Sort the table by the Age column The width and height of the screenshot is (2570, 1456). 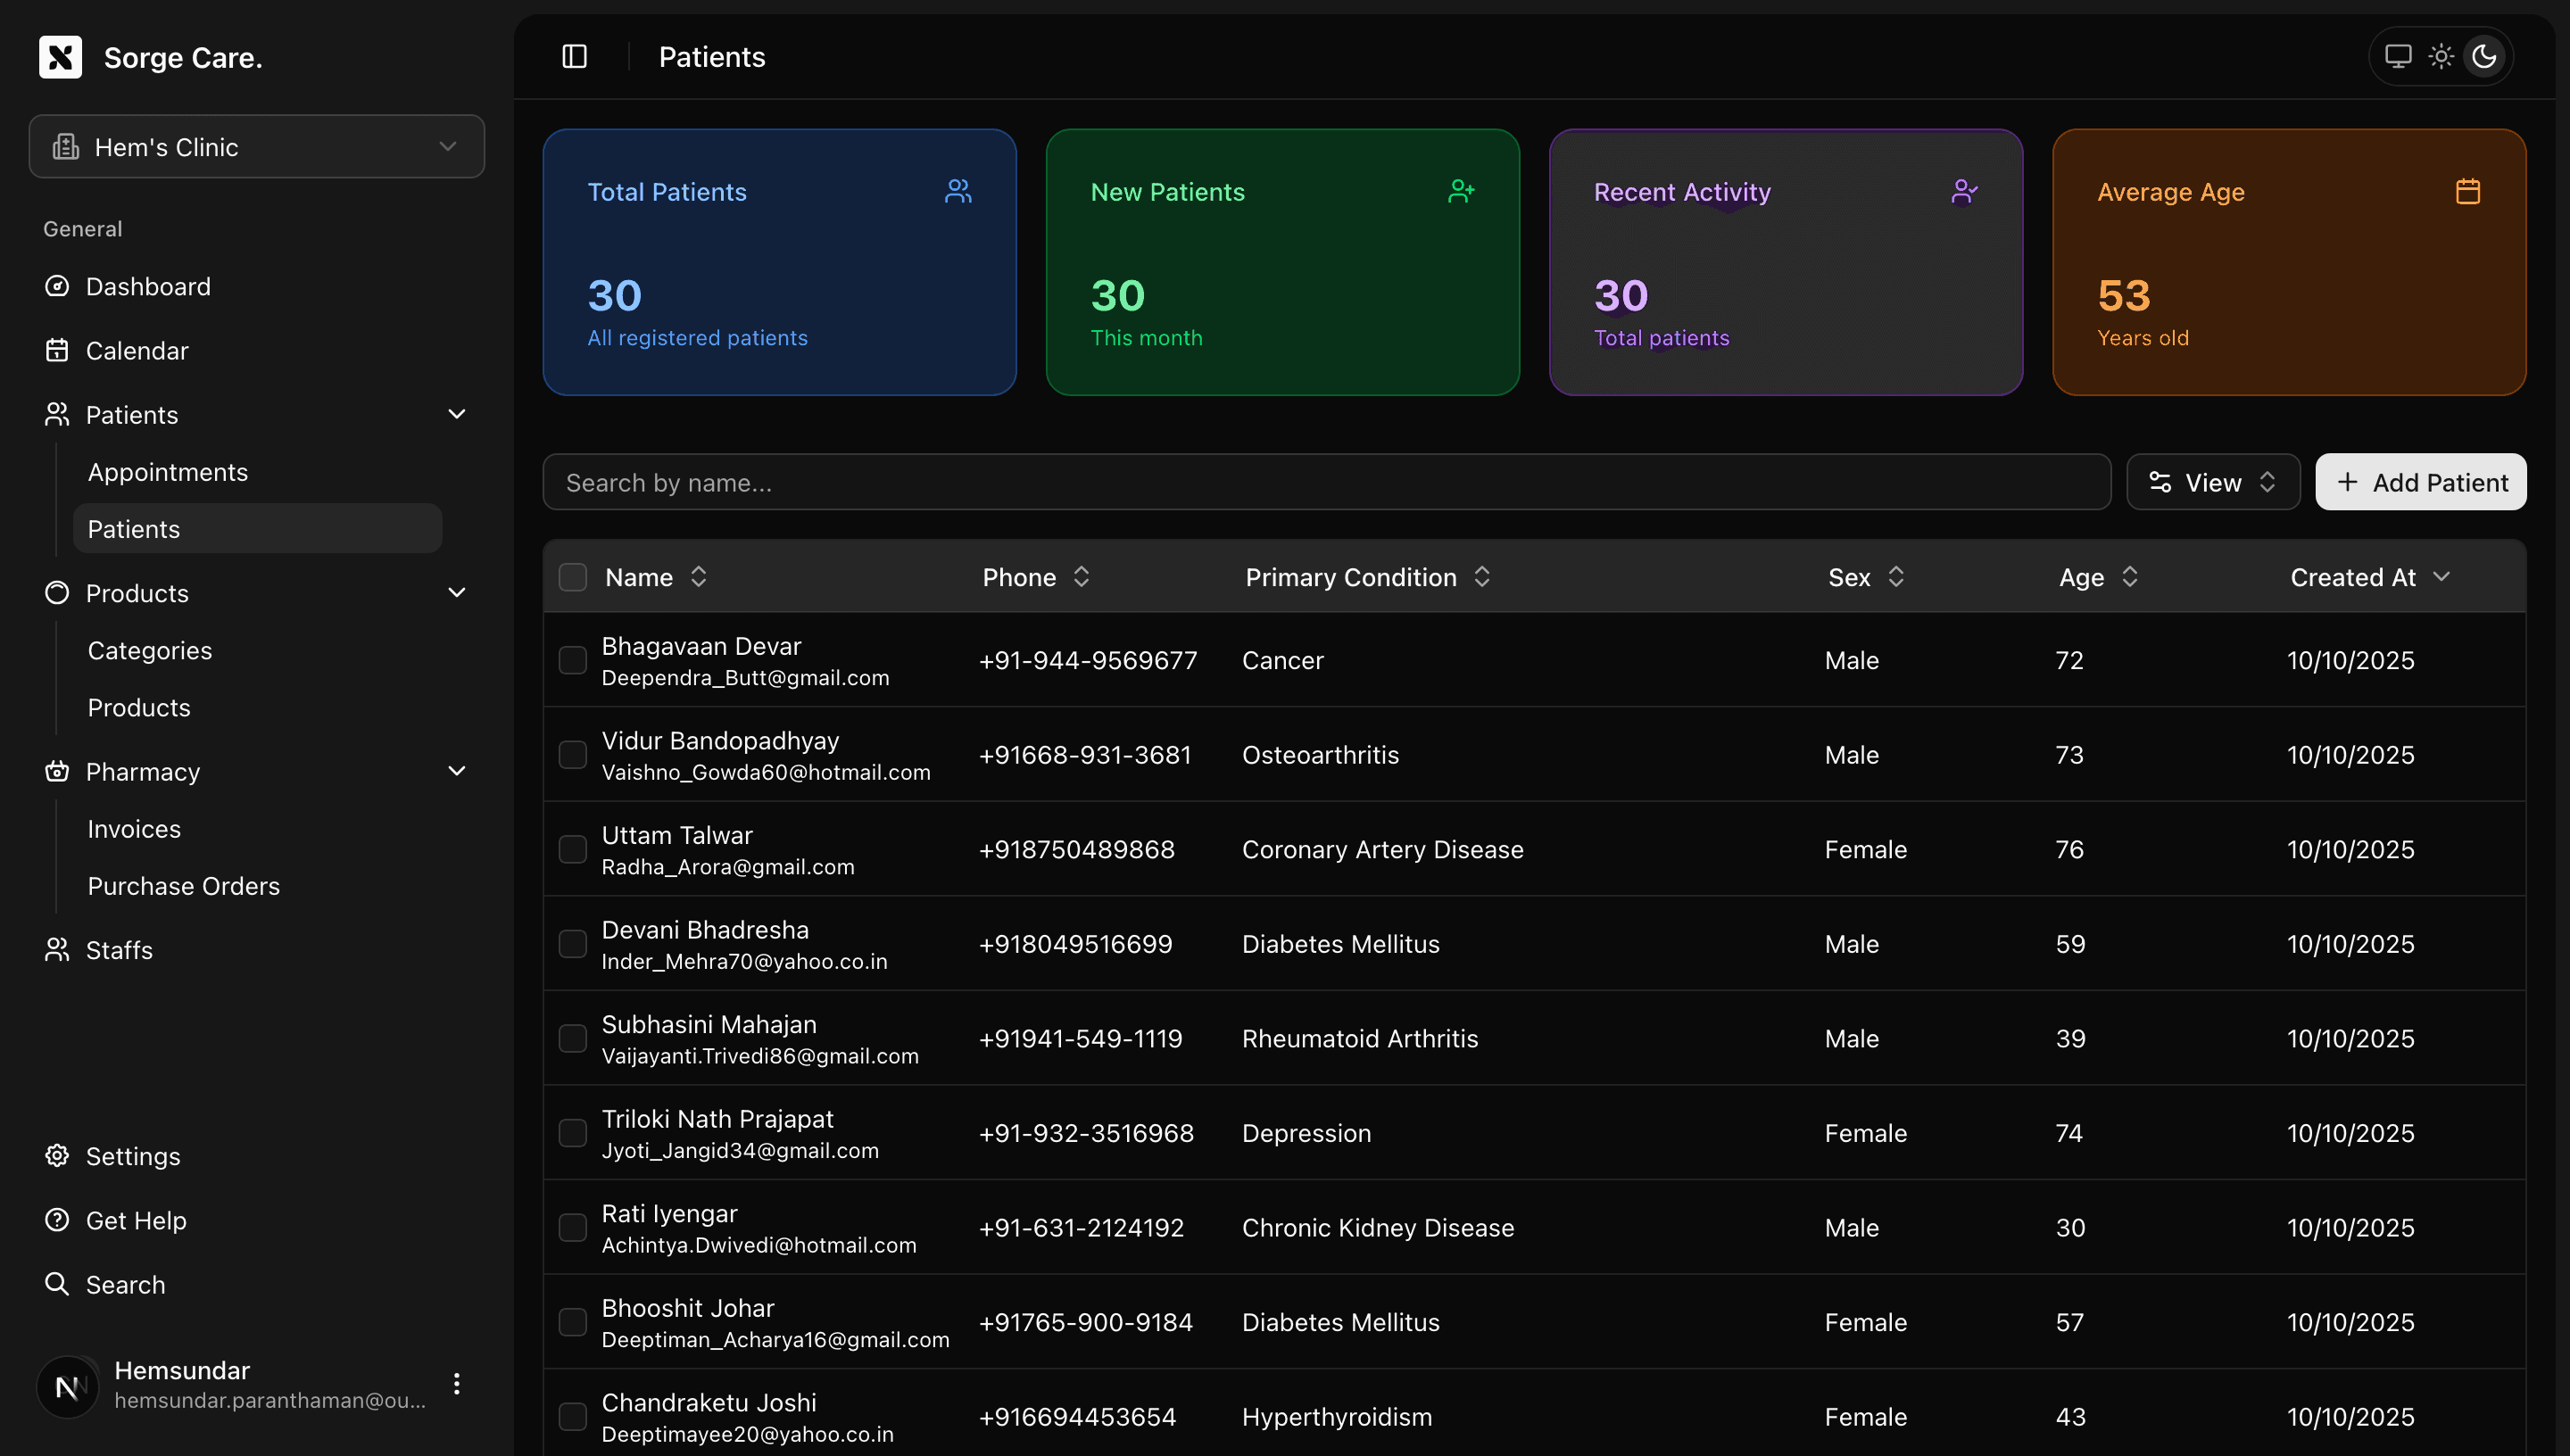pos(2097,576)
